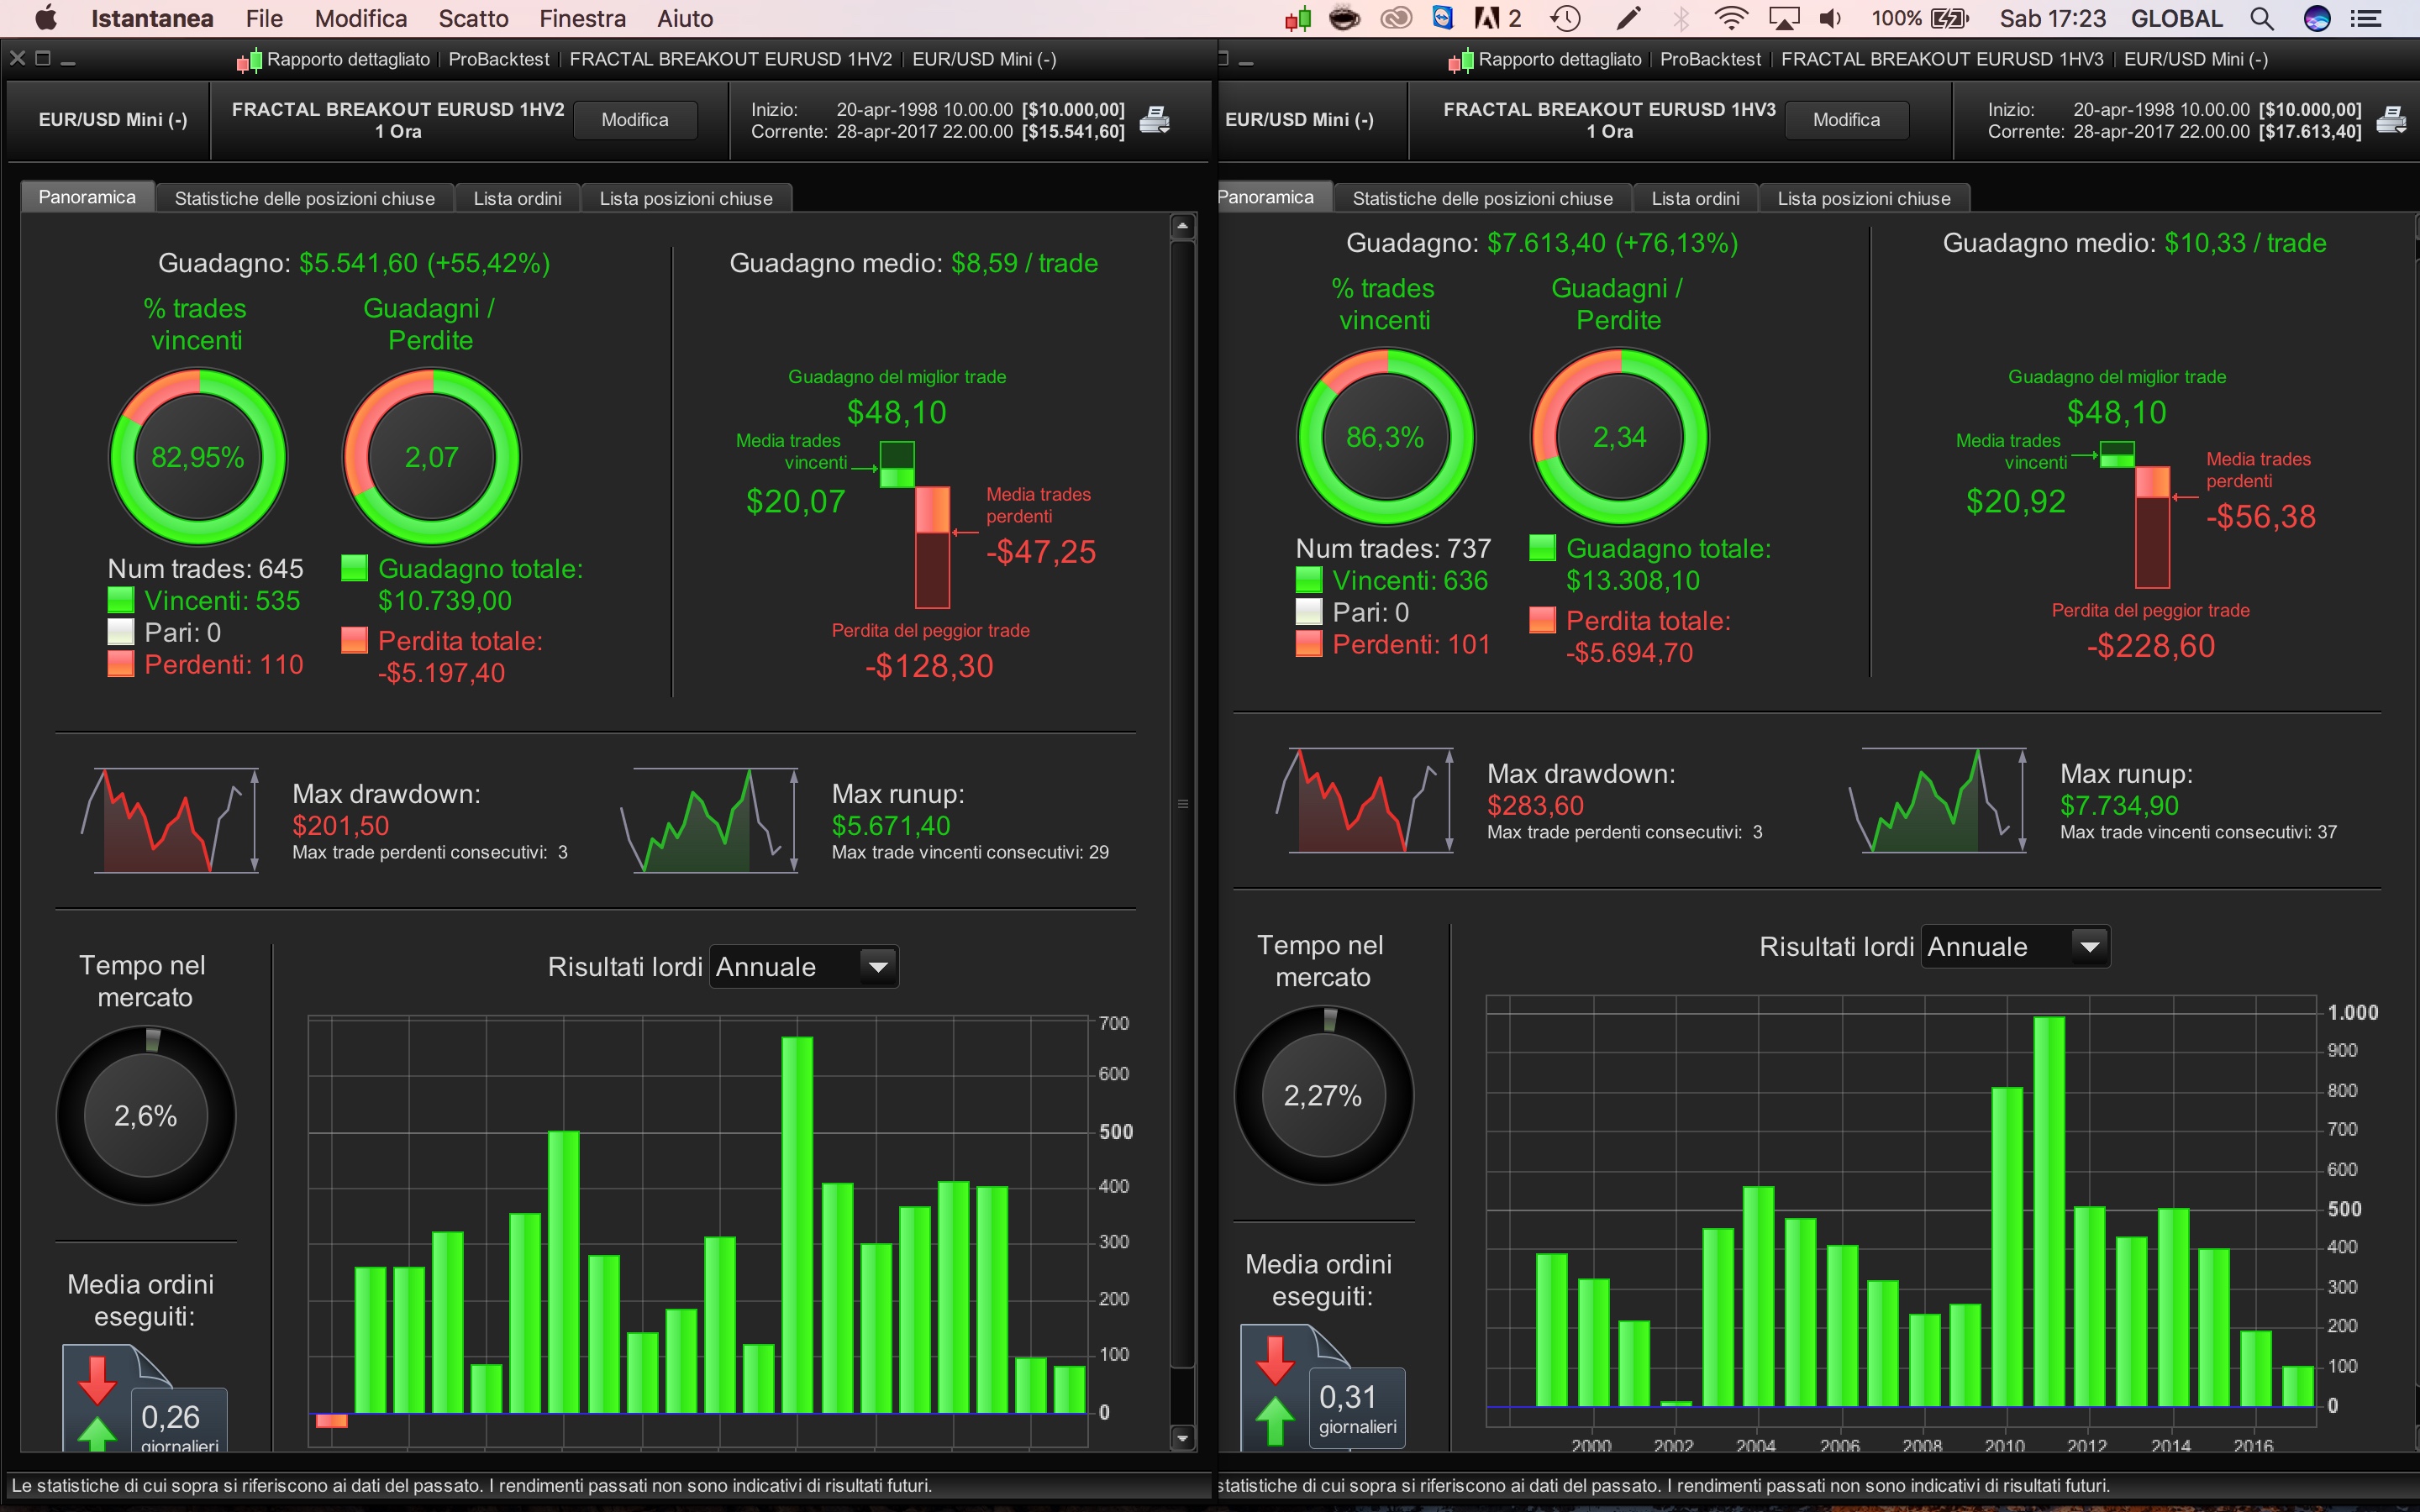2420x1512 pixels.
Task: Click the green Vincenti legend swatch on left
Action: [x=121, y=600]
